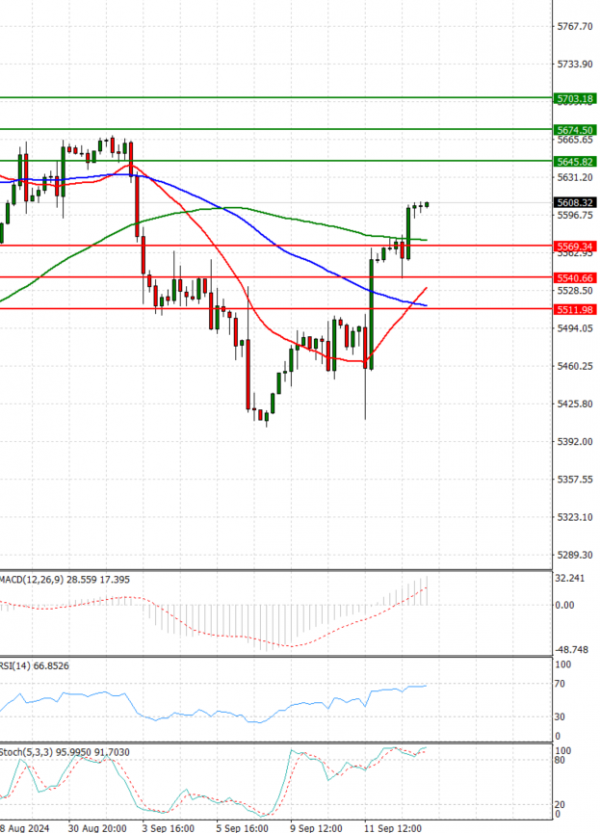Click the 5703.18 green resistance price label
This screenshot has height=833, width=600.
point(574,99)
